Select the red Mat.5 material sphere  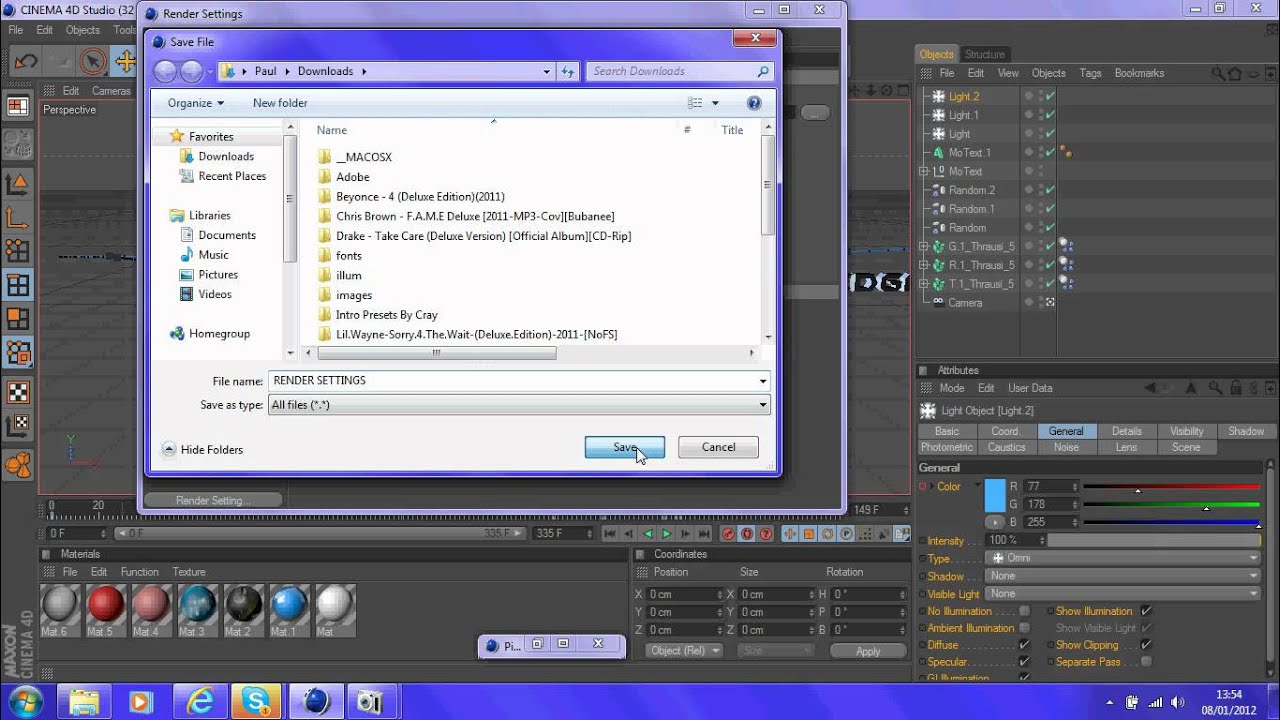(x=105, y=604)
